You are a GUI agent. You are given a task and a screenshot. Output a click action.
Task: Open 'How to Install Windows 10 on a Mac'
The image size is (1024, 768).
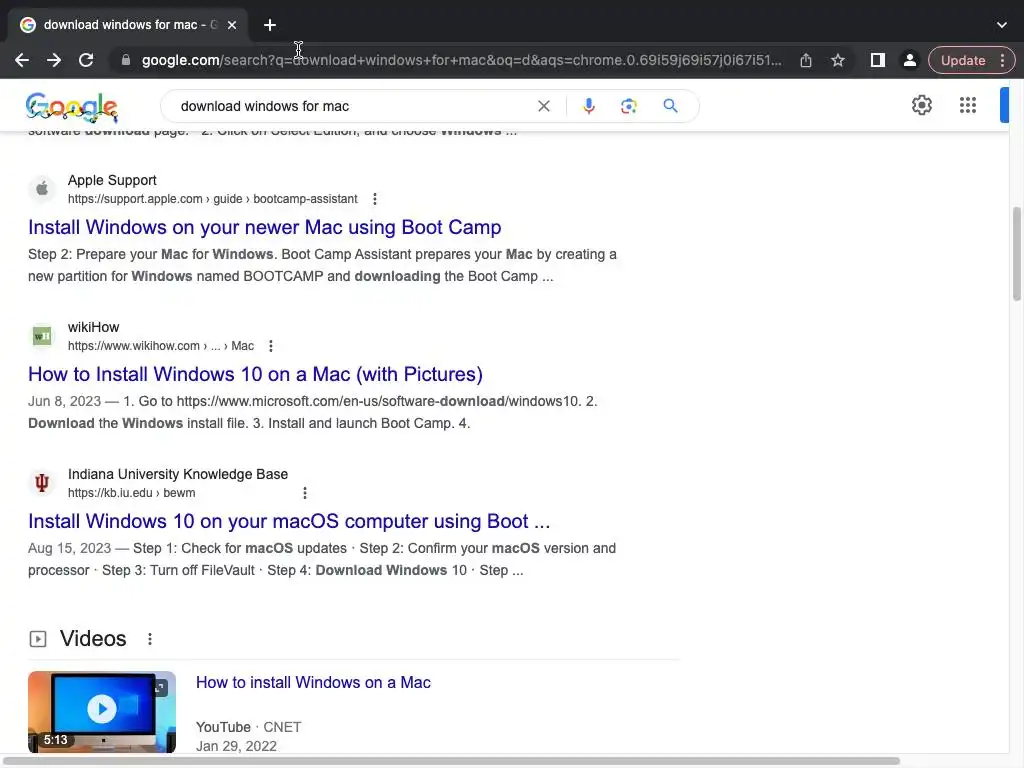[255, 374]
